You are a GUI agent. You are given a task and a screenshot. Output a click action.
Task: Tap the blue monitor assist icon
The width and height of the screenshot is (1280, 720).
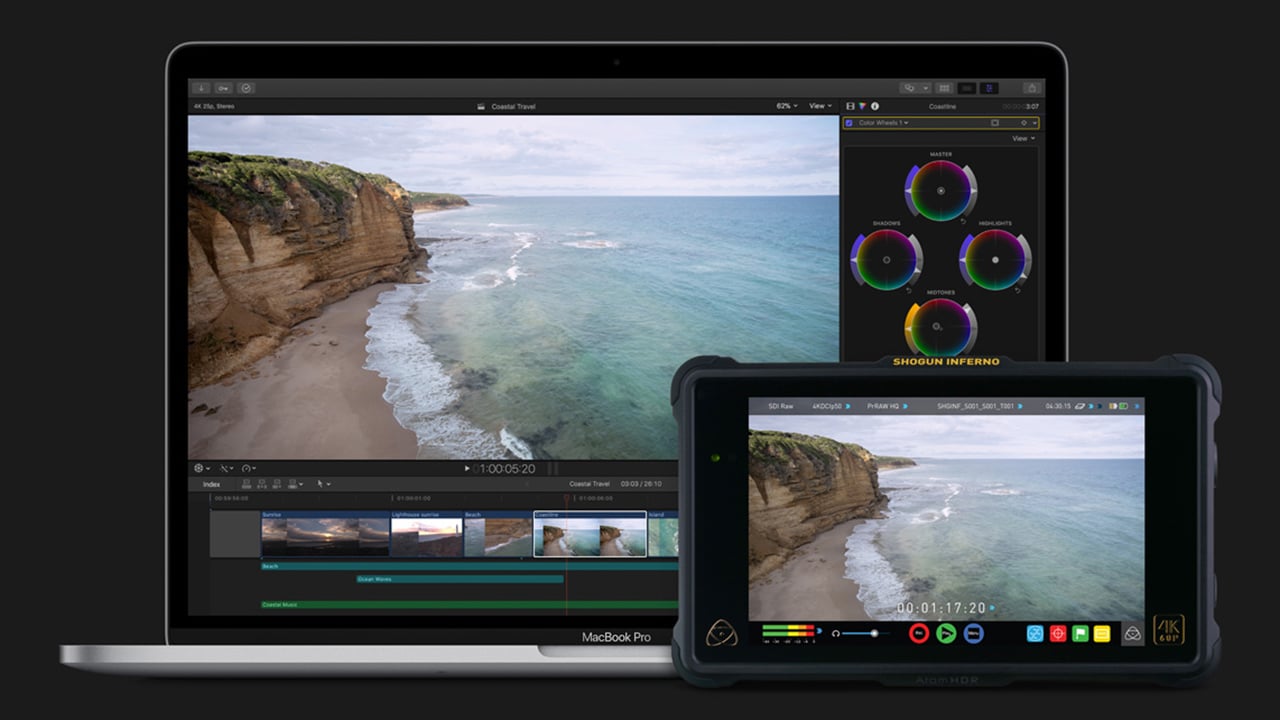(x=1035, y=633)
